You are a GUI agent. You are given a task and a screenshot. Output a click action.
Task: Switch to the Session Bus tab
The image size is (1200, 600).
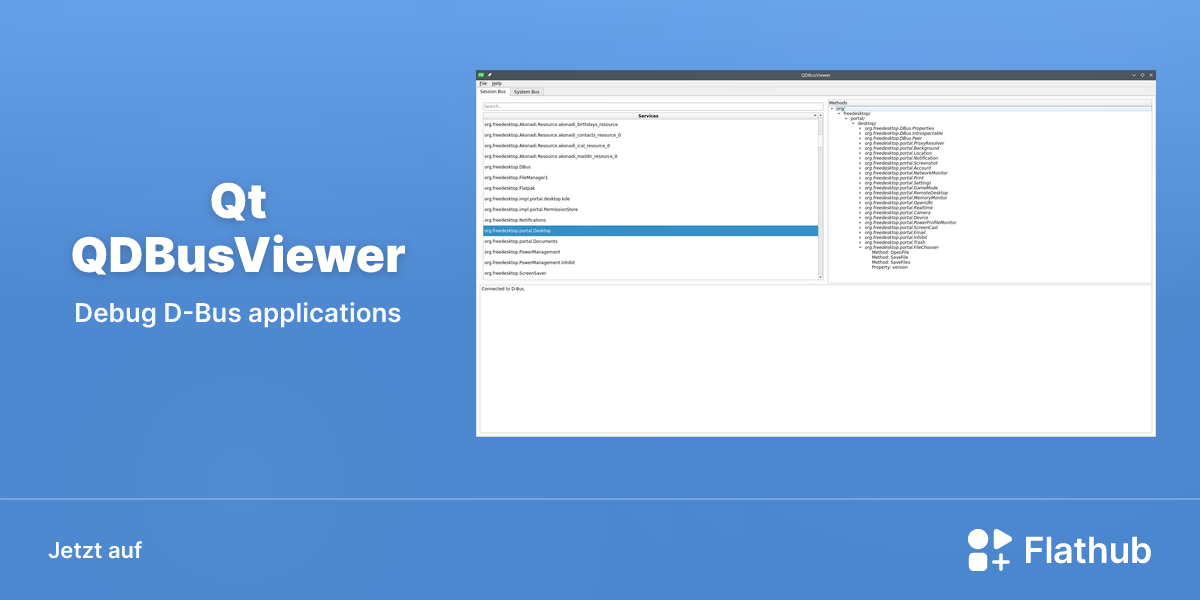493,91
